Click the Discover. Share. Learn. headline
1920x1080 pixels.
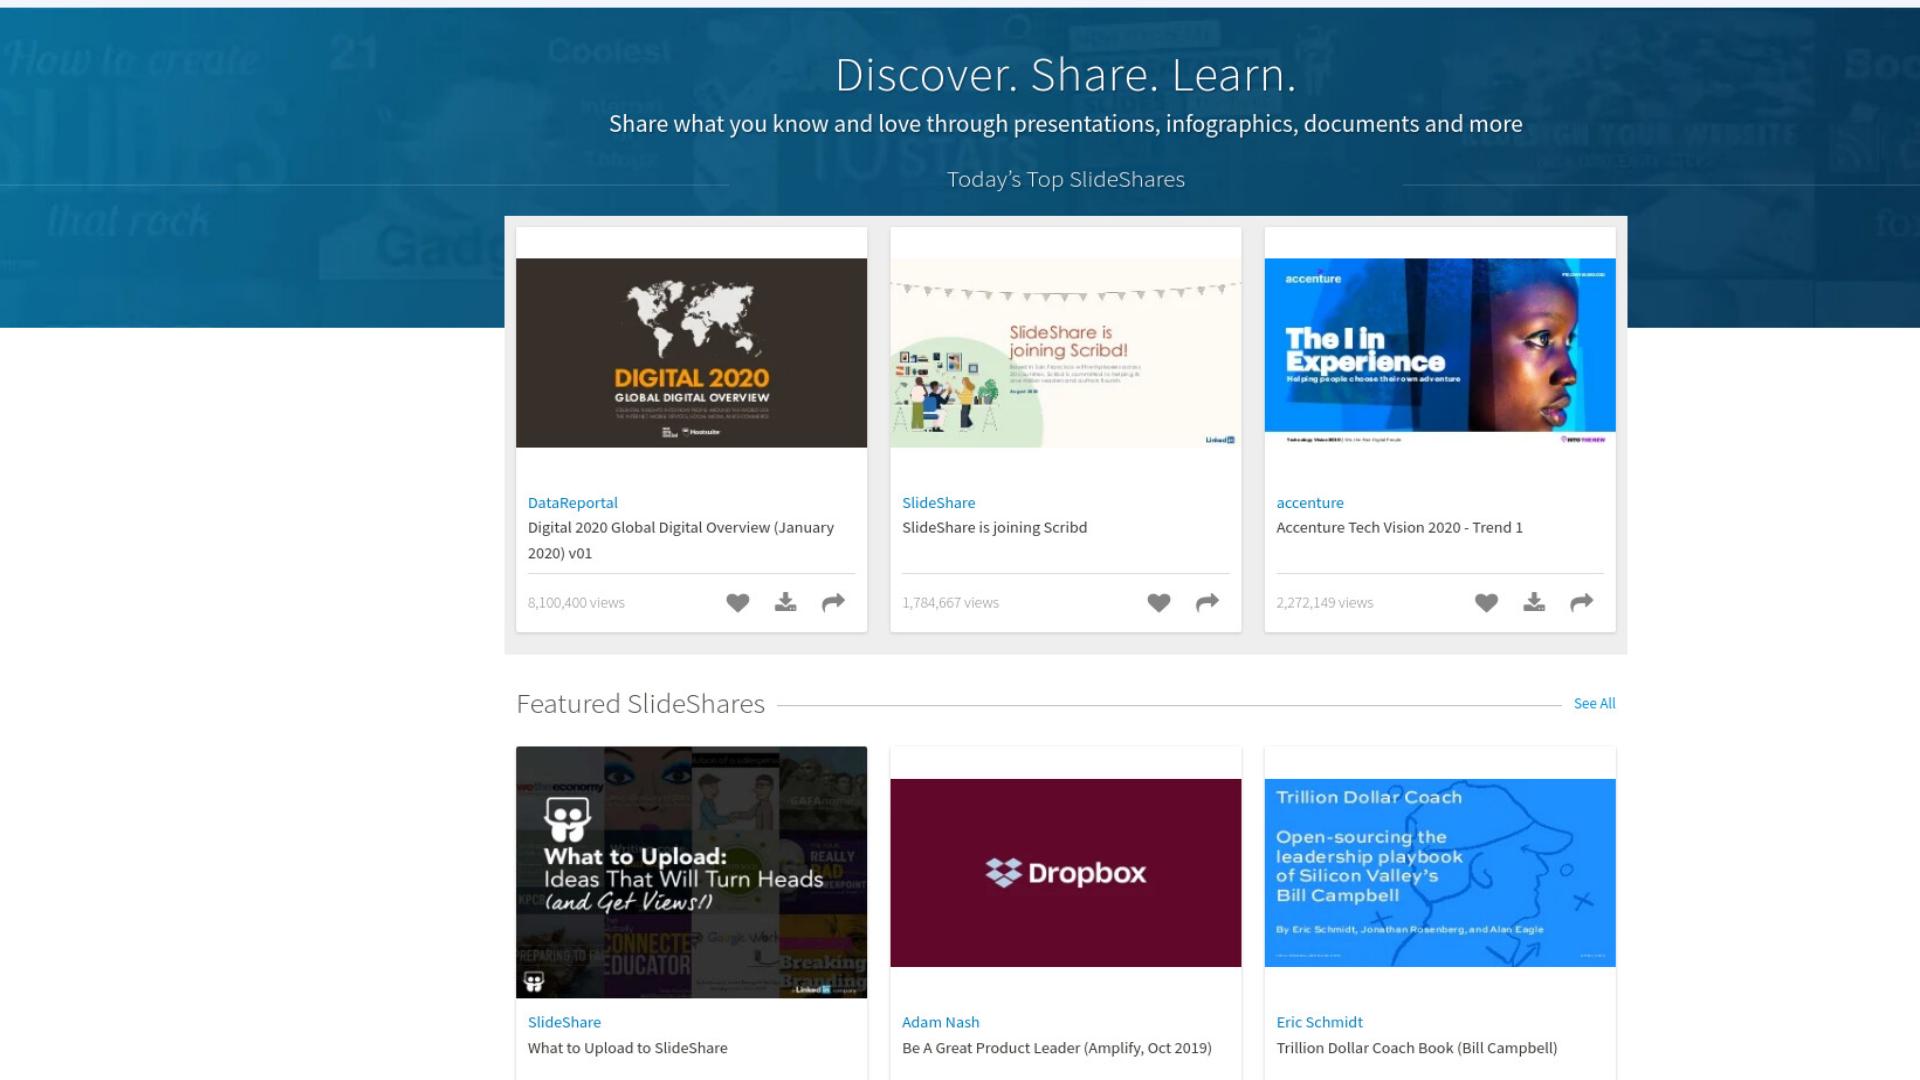click(x=1065, y=75)
